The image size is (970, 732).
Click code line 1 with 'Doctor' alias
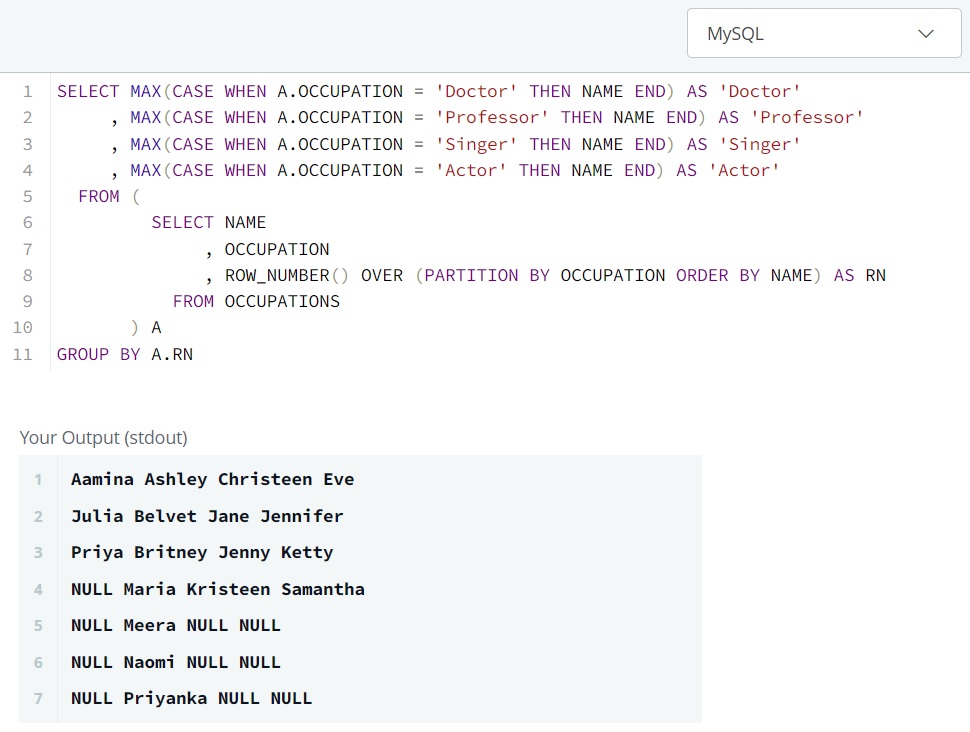tap(428, 92)
